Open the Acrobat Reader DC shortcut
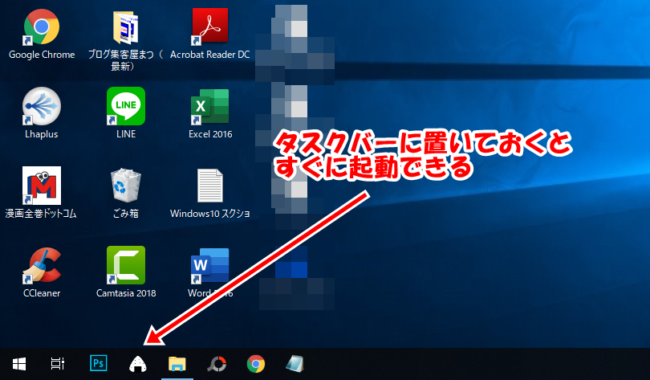 pyautogui.click(x=210, y=26)
